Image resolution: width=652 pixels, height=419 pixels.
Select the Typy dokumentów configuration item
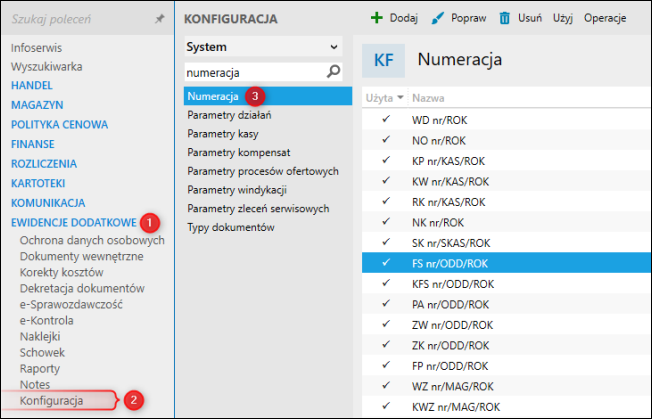[230, 228]
